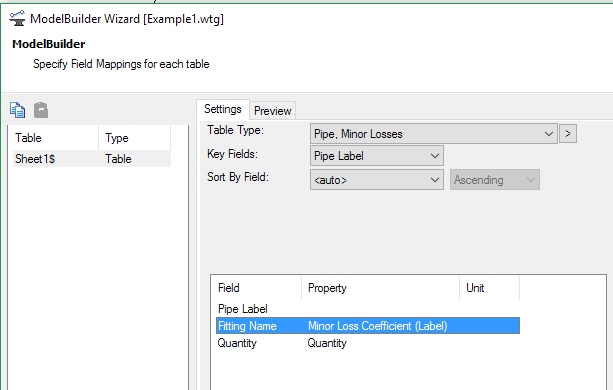Select the Fitting Name field row
The width and height of the screenshot is (613, 390).
368,326
